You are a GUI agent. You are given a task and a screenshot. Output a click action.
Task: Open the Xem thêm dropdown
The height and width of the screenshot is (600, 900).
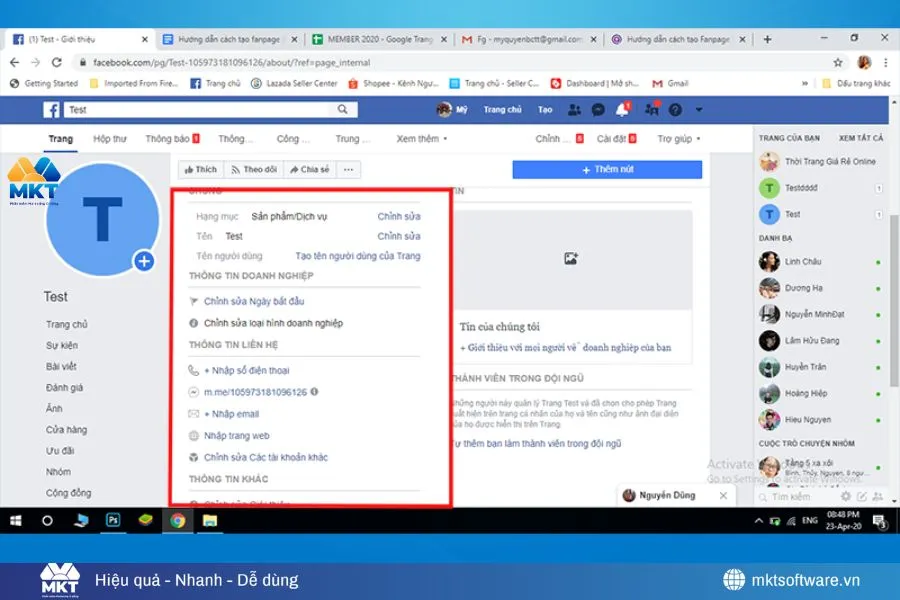pos(420,139)
